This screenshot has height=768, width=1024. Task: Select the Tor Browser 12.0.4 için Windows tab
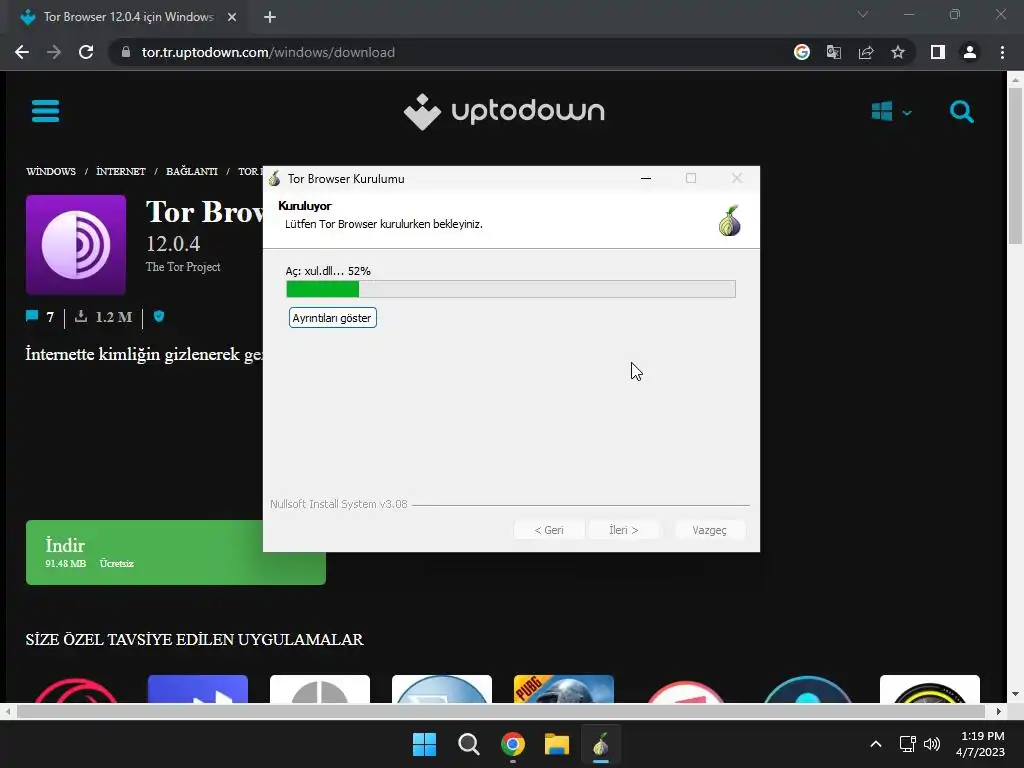[x=127, y=17]
